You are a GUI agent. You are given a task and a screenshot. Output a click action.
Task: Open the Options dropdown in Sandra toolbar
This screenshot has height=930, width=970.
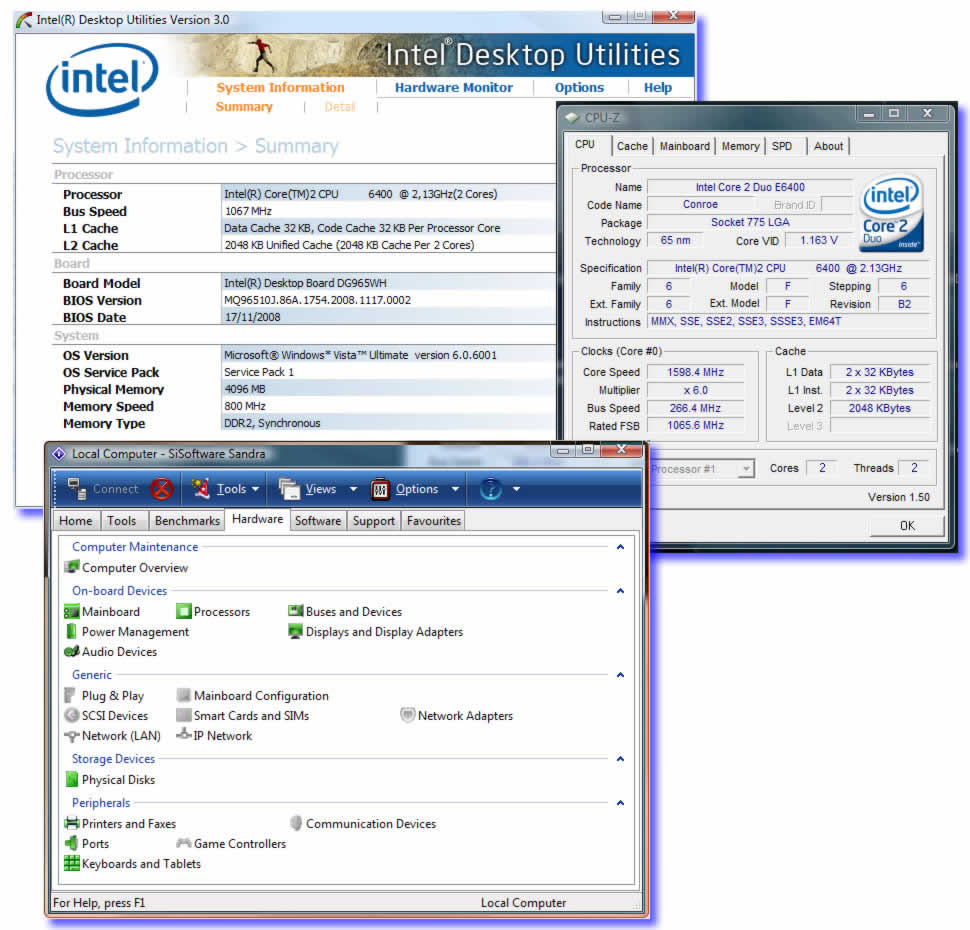coord(415,489)
